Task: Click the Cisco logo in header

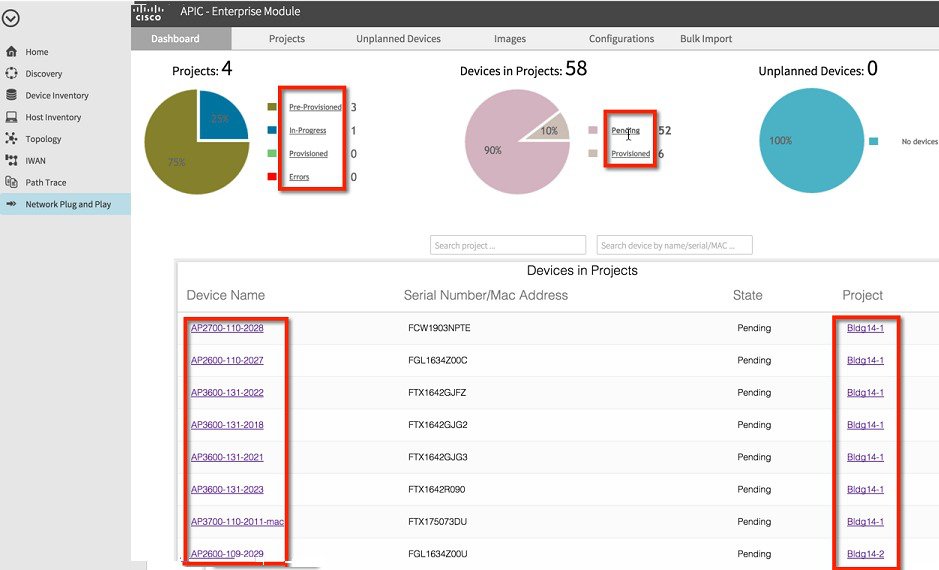Action: [149, 13]
